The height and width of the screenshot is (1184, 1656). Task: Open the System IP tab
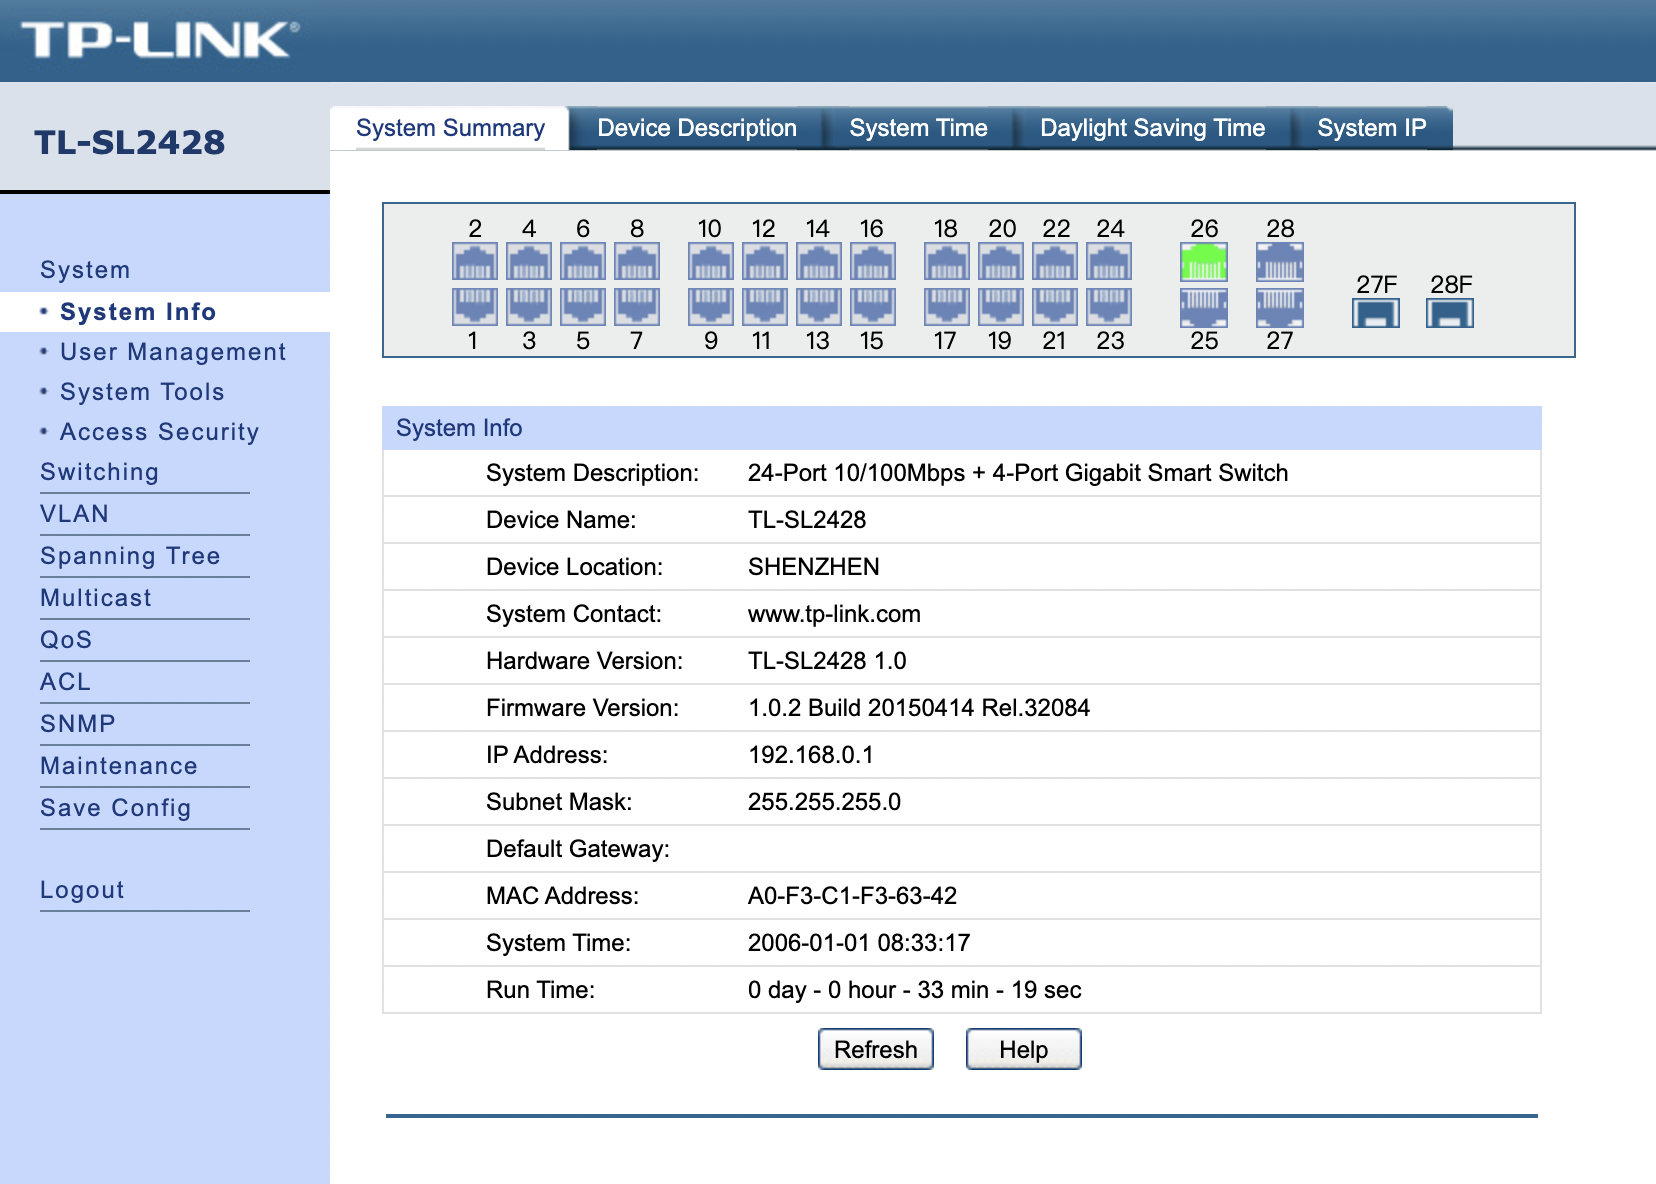click(x=1371, y=128)
